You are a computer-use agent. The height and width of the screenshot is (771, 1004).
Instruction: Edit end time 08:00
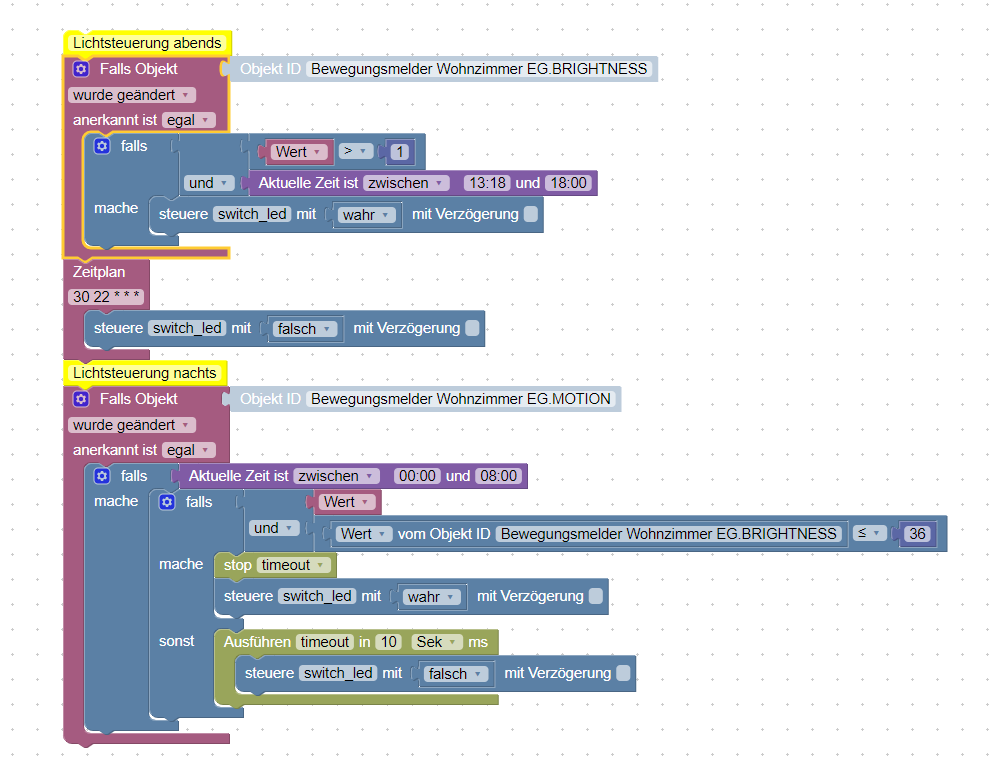[x=499, y=476]
